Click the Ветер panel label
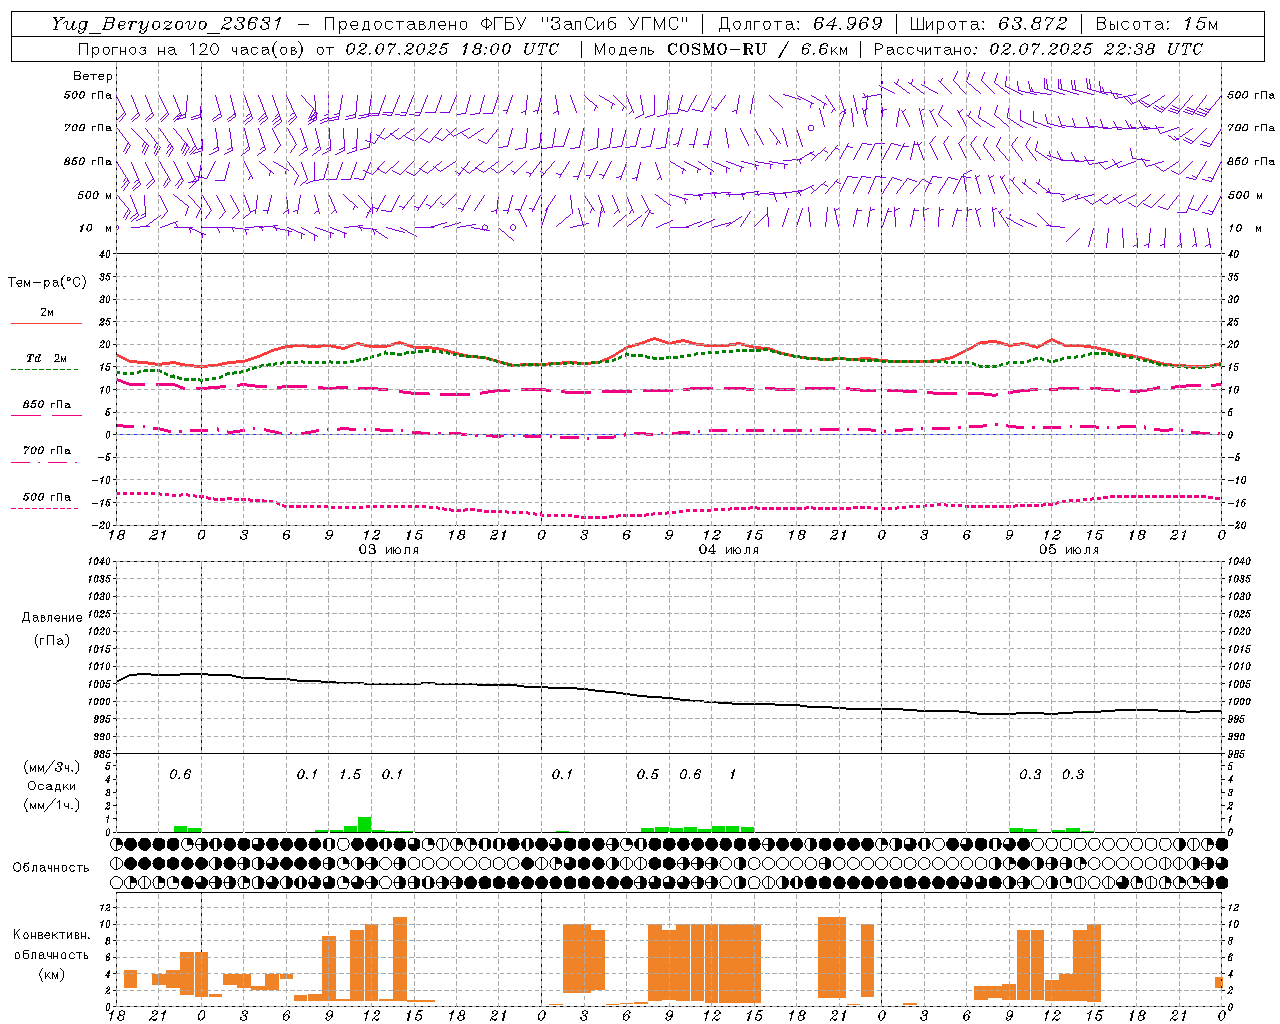Viewport: 1280px width, 1024px height. click(x=93, y=76)
